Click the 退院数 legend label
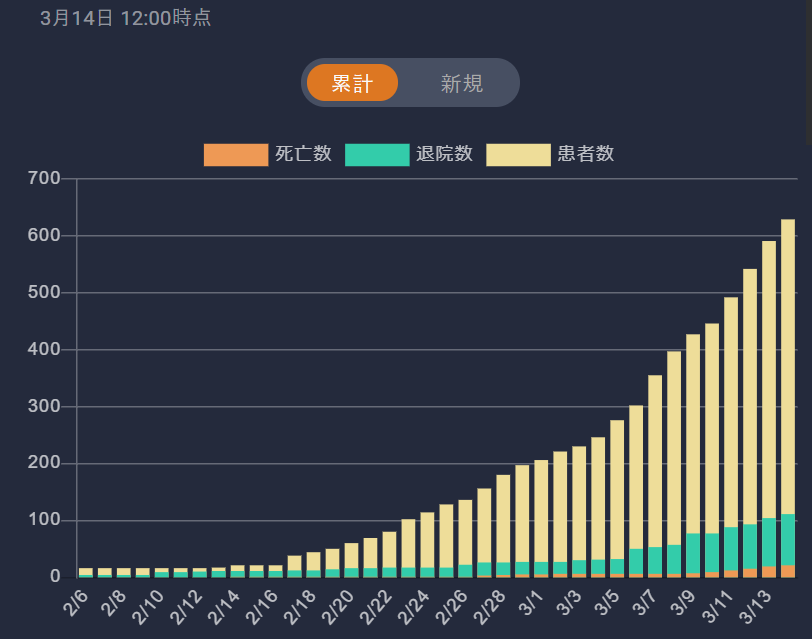Screen dimensions: 812x639 tap(444, 154)
